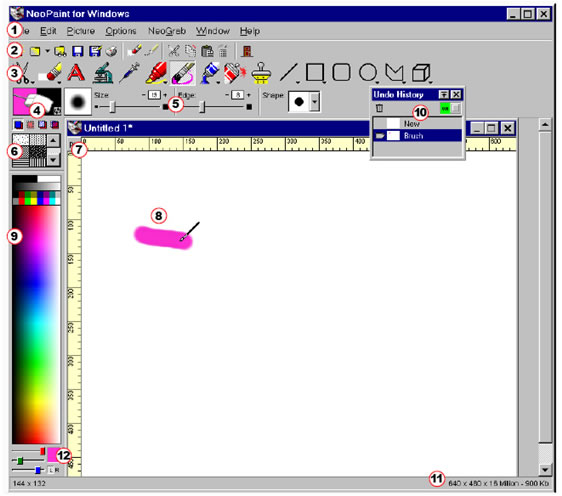Click the grayed-out trash can icon beside Paste

pyautogui.click(x=223, y=51)
